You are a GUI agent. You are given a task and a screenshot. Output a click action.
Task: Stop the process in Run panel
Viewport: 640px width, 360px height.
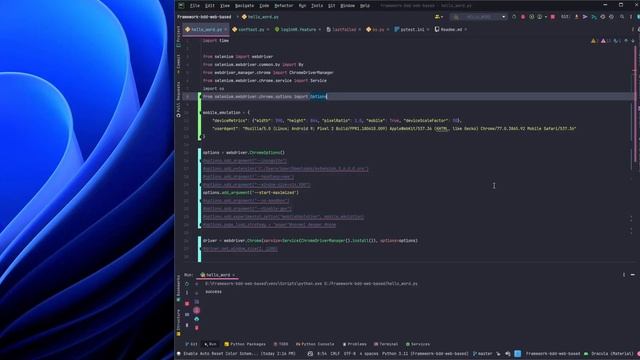tap(187, 303)
